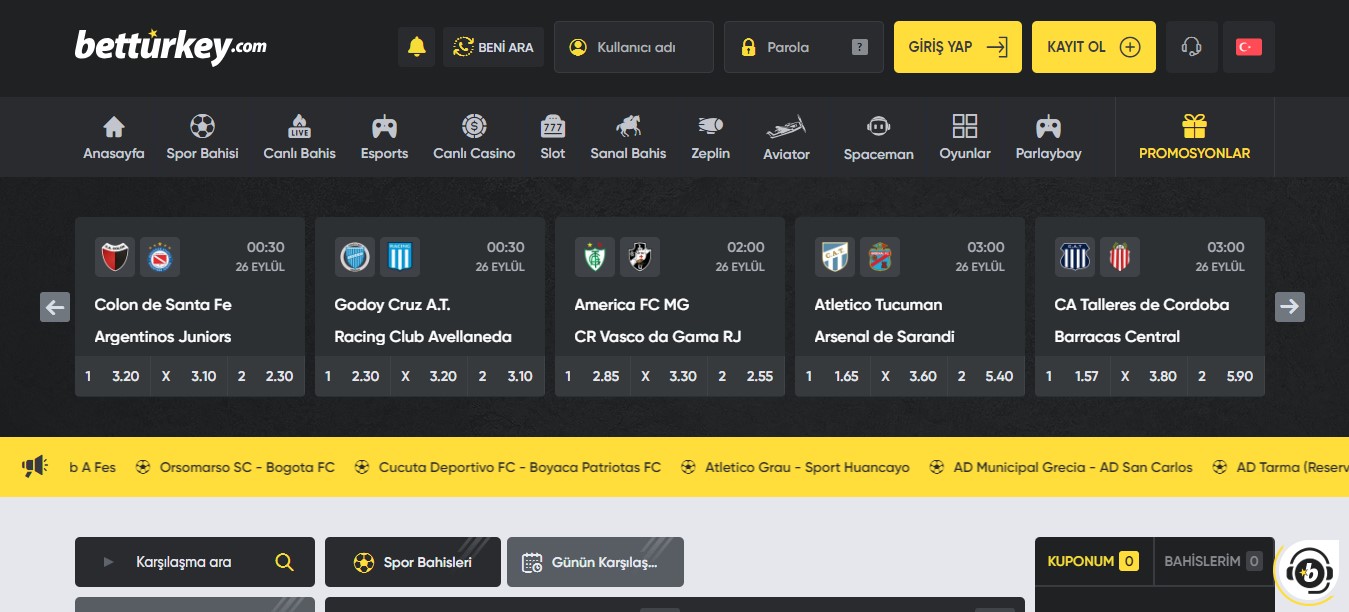Focus the Kullanıcı adı username field

634,47
